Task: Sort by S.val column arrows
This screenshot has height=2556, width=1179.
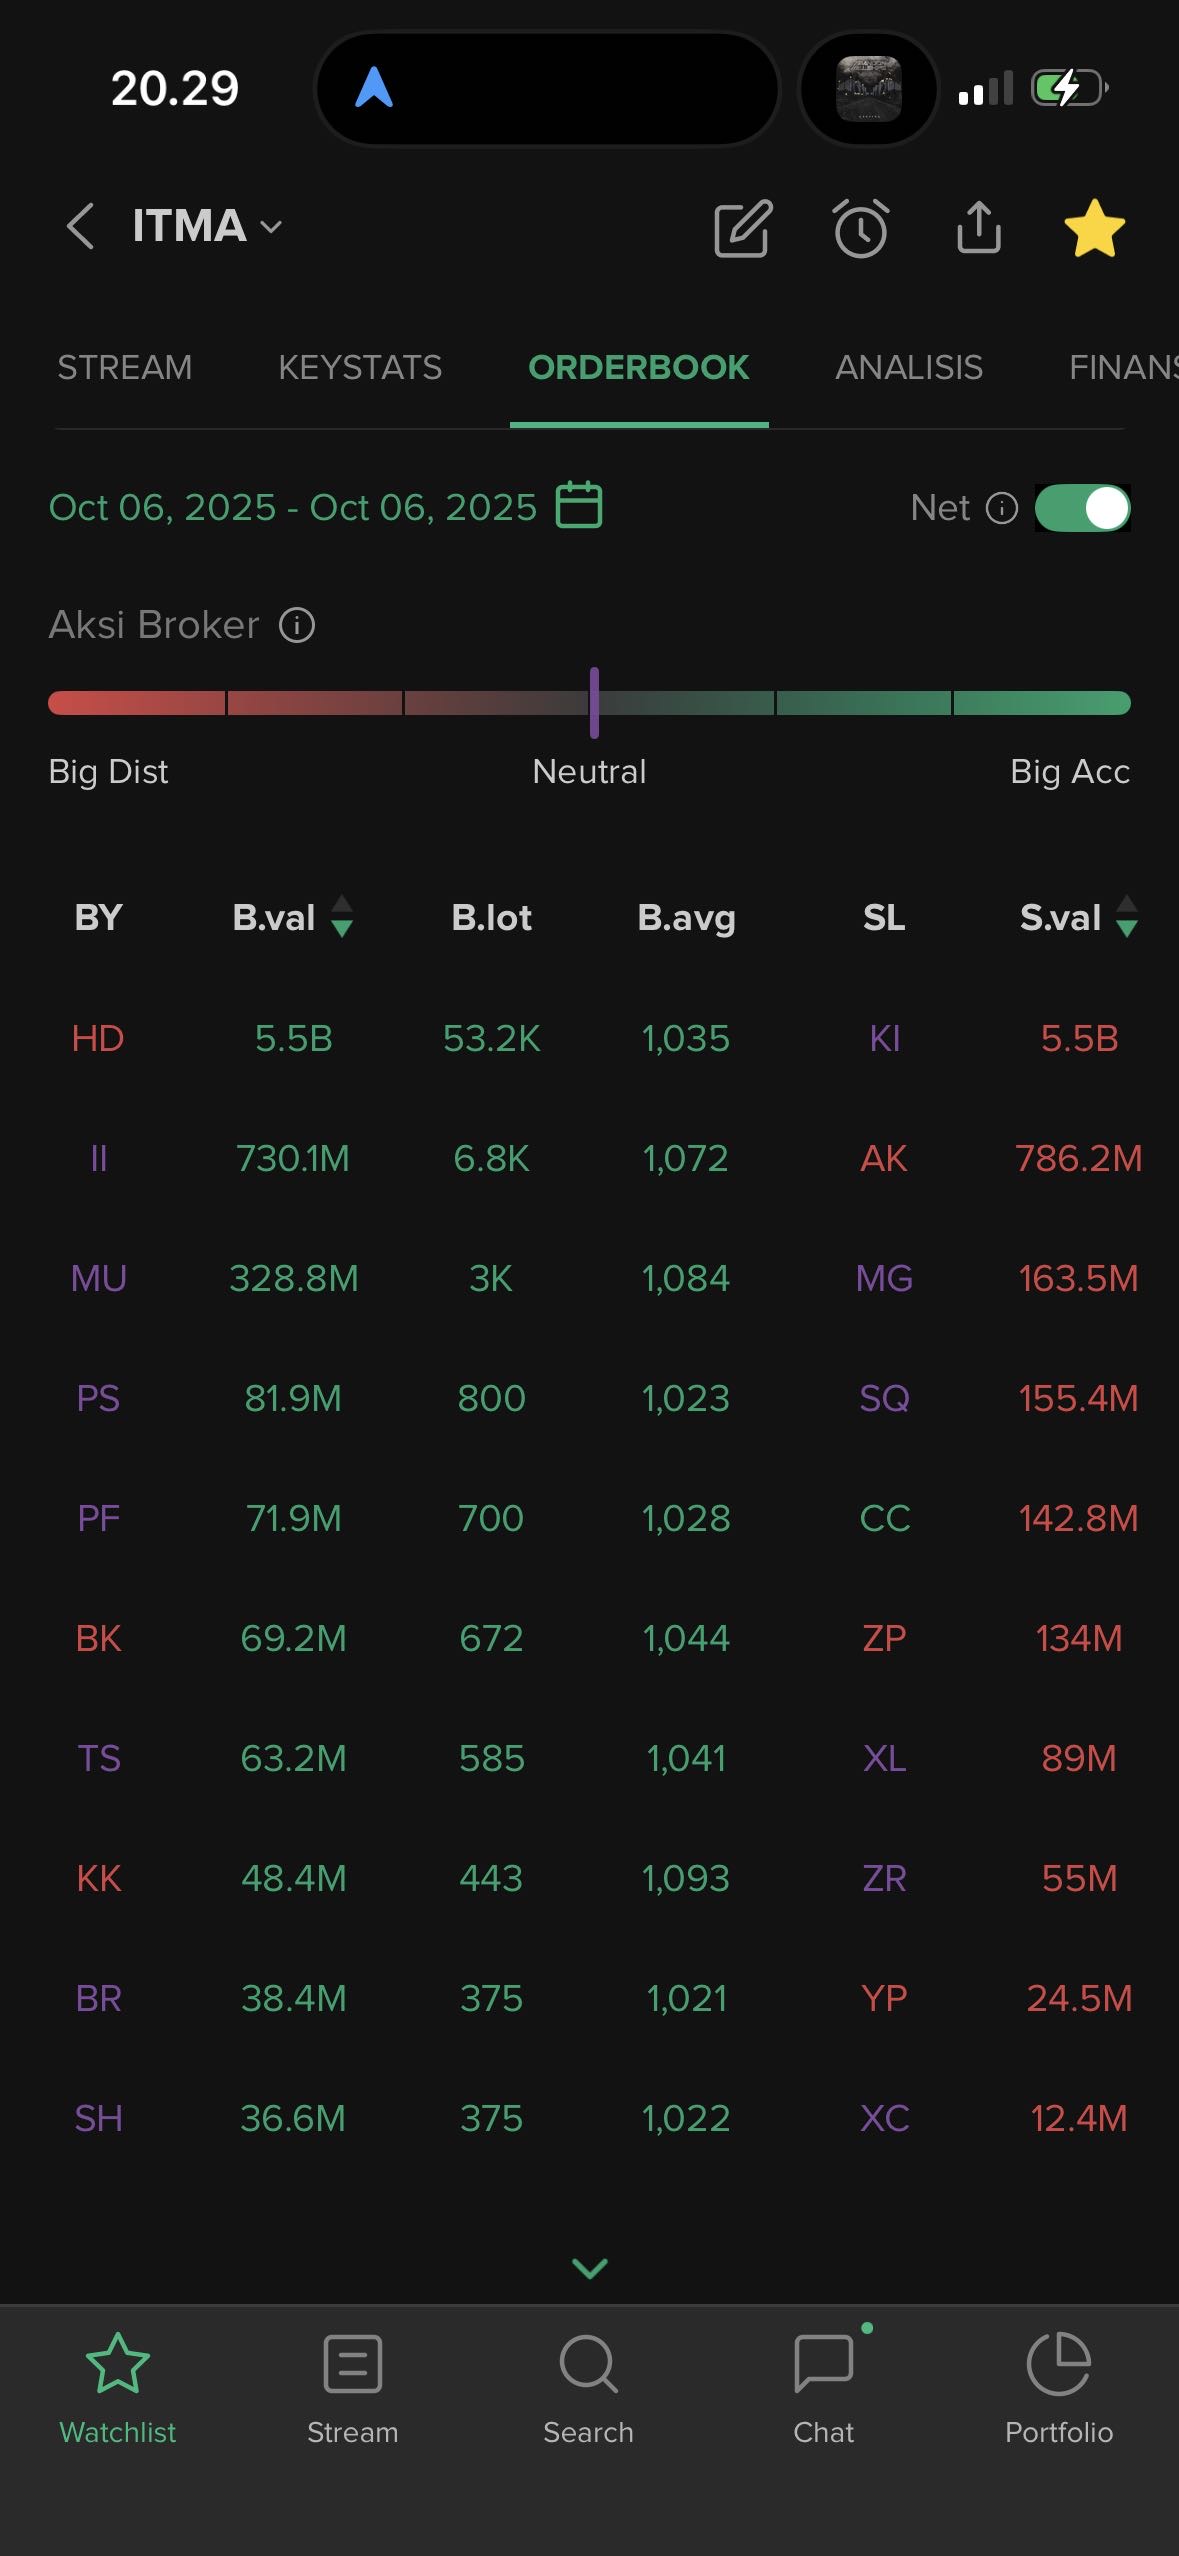Action: click(x=1127, y=916)
